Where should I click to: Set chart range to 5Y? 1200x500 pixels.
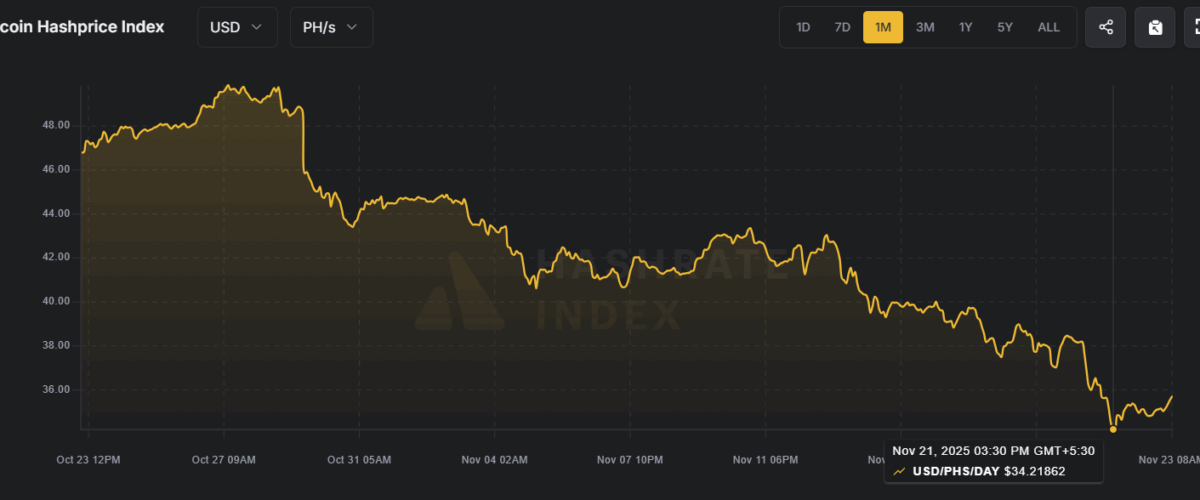(1004, 27)
